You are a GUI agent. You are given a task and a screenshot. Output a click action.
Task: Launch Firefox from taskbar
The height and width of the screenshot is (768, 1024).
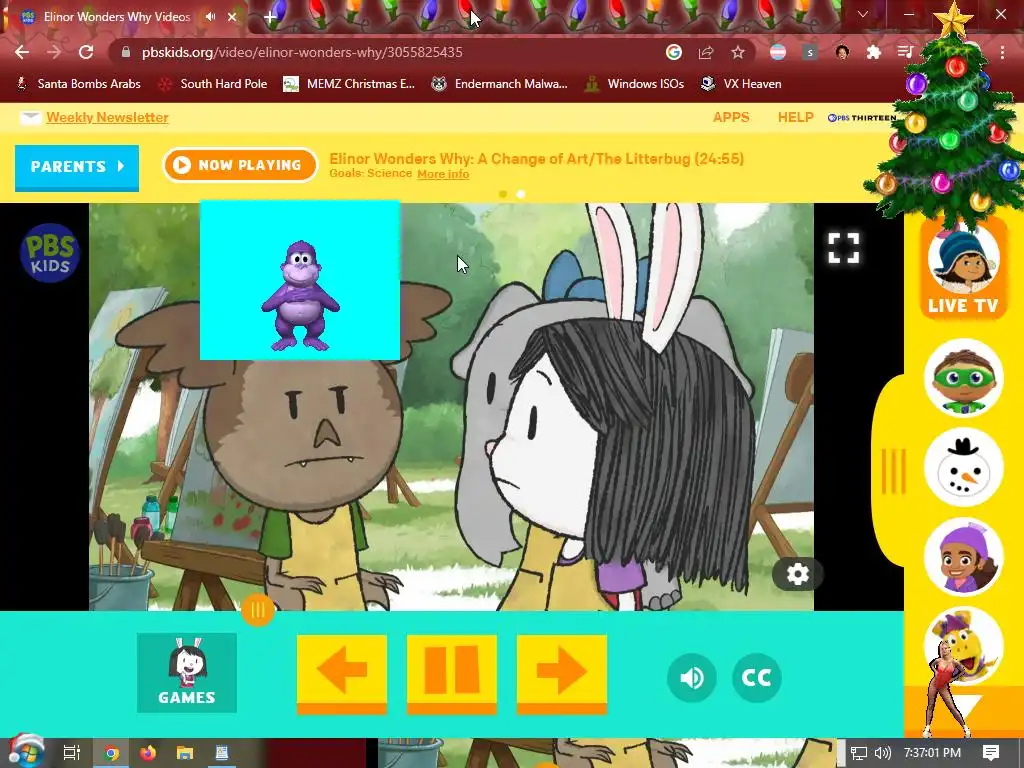coord(148,753)
